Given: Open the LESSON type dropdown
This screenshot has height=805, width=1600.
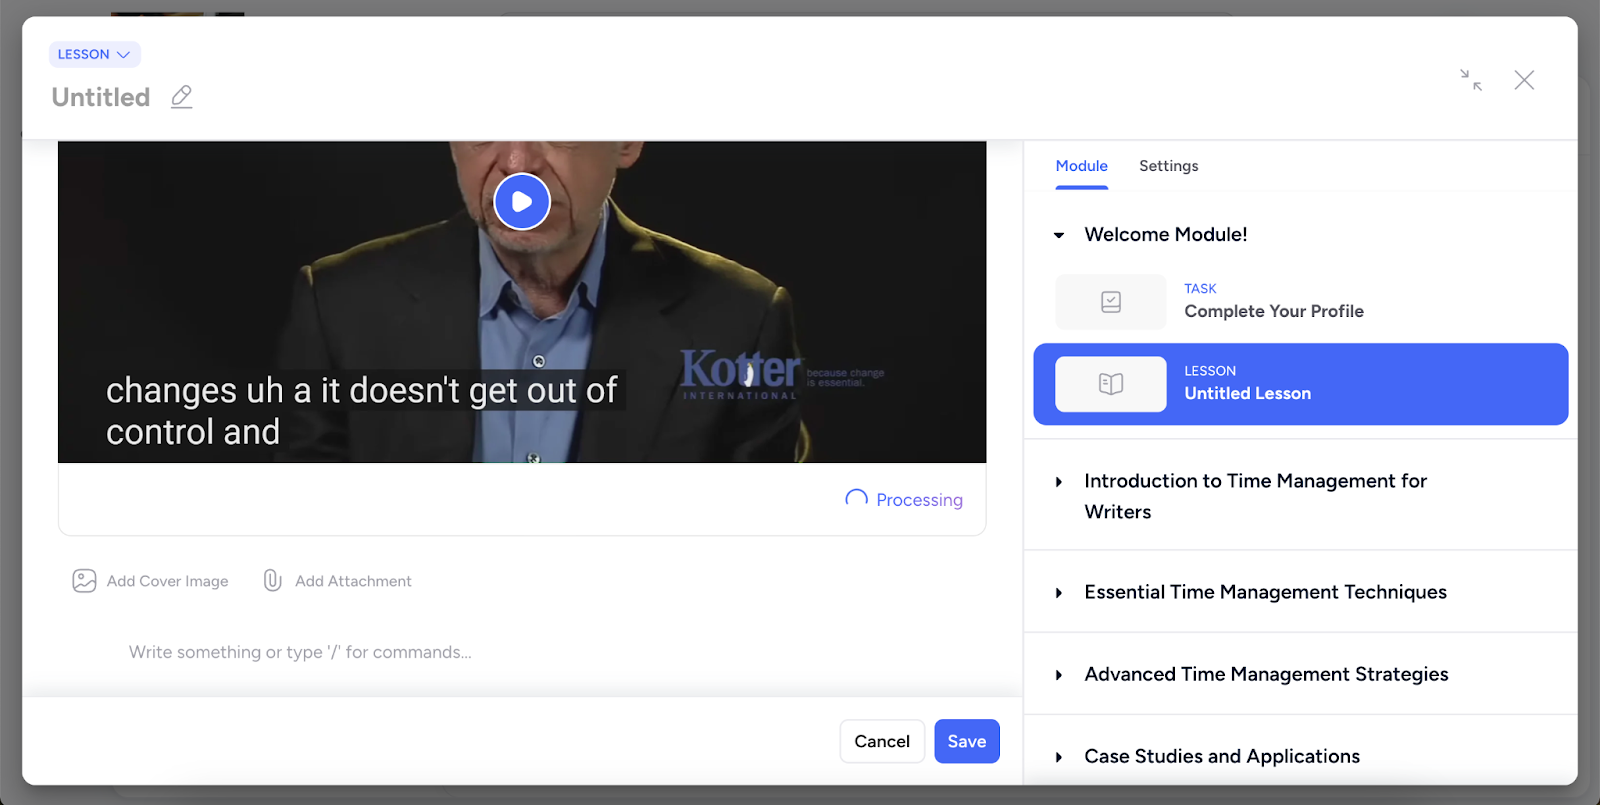Looking at the screenshot, I should point(94,54).
